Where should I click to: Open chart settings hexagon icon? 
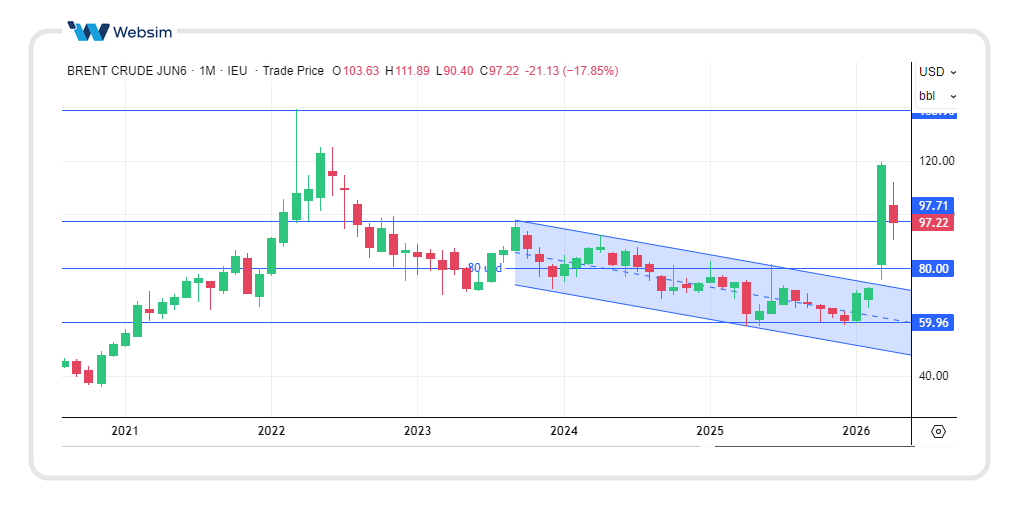(x=938, y=431)
